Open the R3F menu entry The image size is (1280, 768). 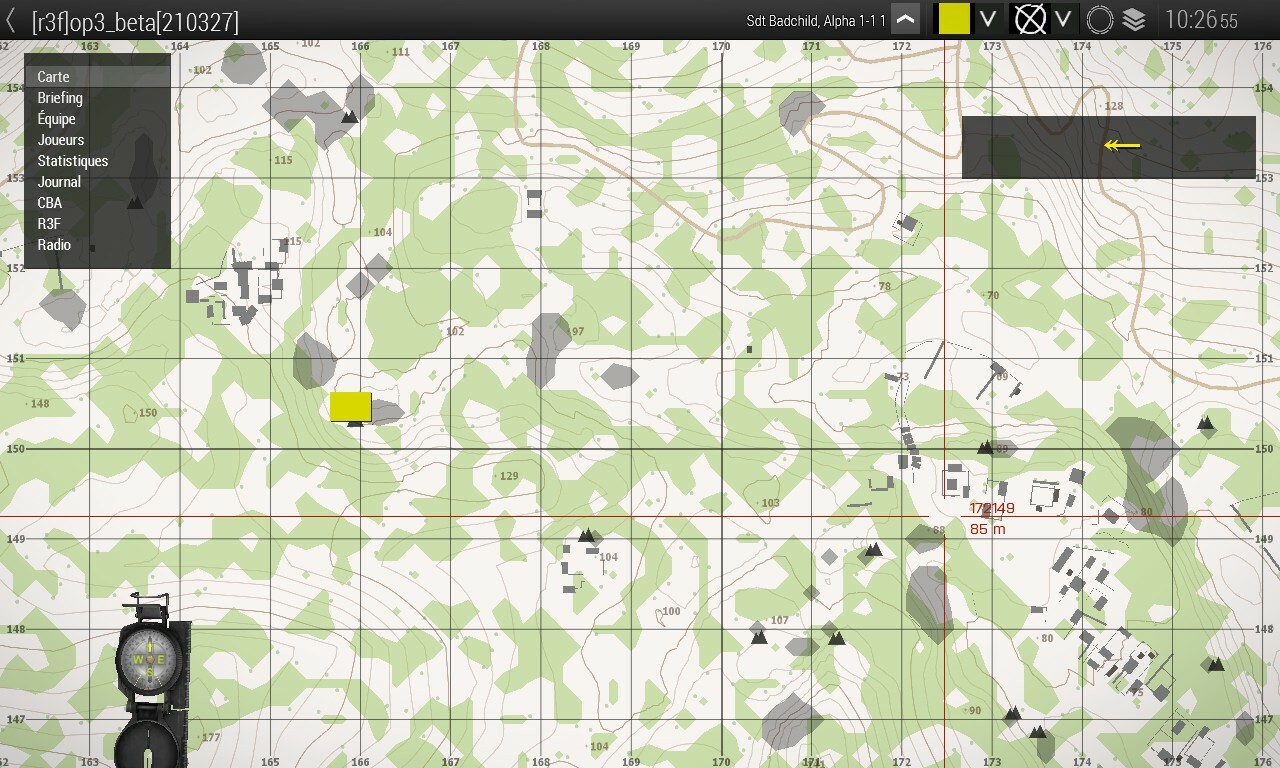tap(49, 224)
